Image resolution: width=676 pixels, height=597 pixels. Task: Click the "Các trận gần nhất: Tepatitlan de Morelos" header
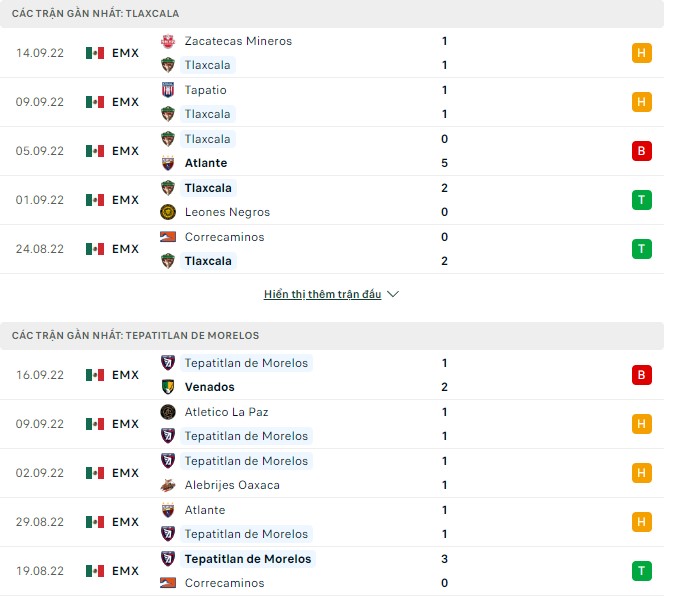click(136, 335)
